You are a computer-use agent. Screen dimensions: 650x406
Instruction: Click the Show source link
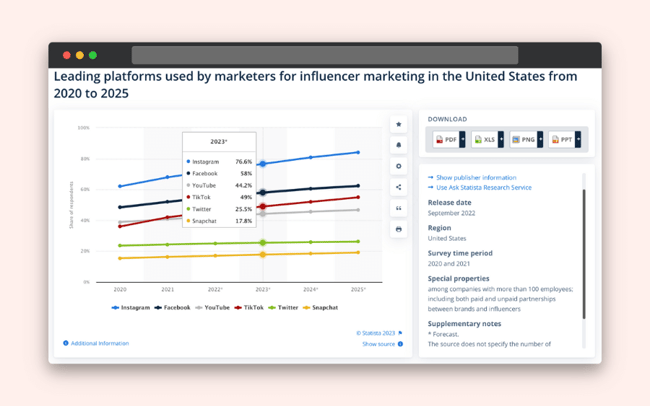point(378,344)
